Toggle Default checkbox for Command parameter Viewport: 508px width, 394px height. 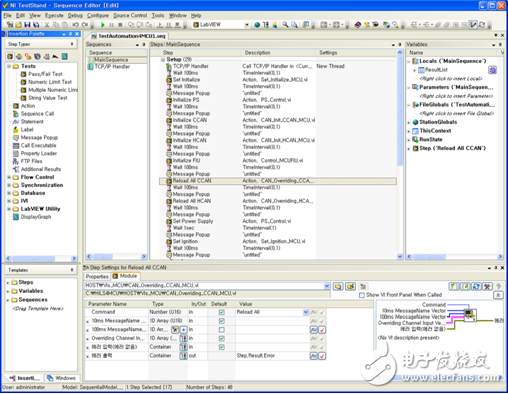pyautogui.click(x=222, y=312)
